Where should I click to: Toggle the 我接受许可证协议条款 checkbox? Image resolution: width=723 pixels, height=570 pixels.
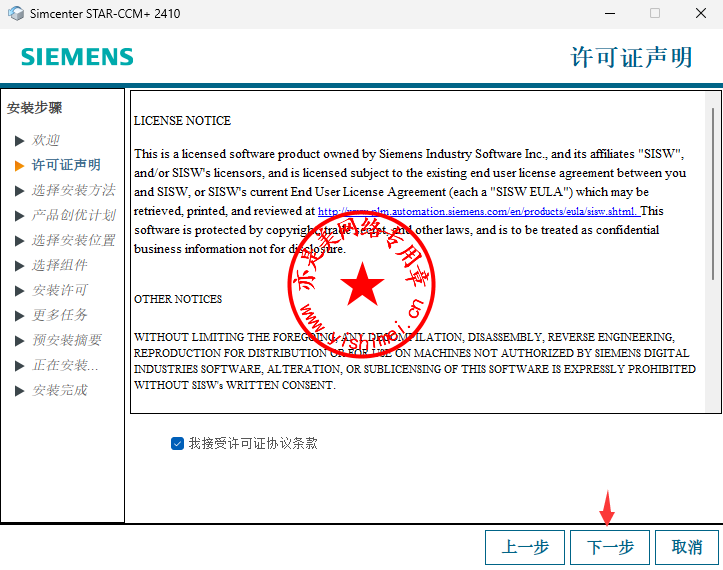178,443
